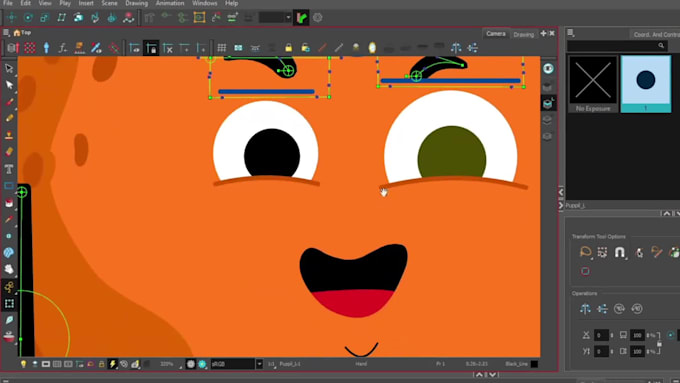680x383 pixels.
Task: Click Rotate 90 clockwise under Operations
Action: click(619, 308)
